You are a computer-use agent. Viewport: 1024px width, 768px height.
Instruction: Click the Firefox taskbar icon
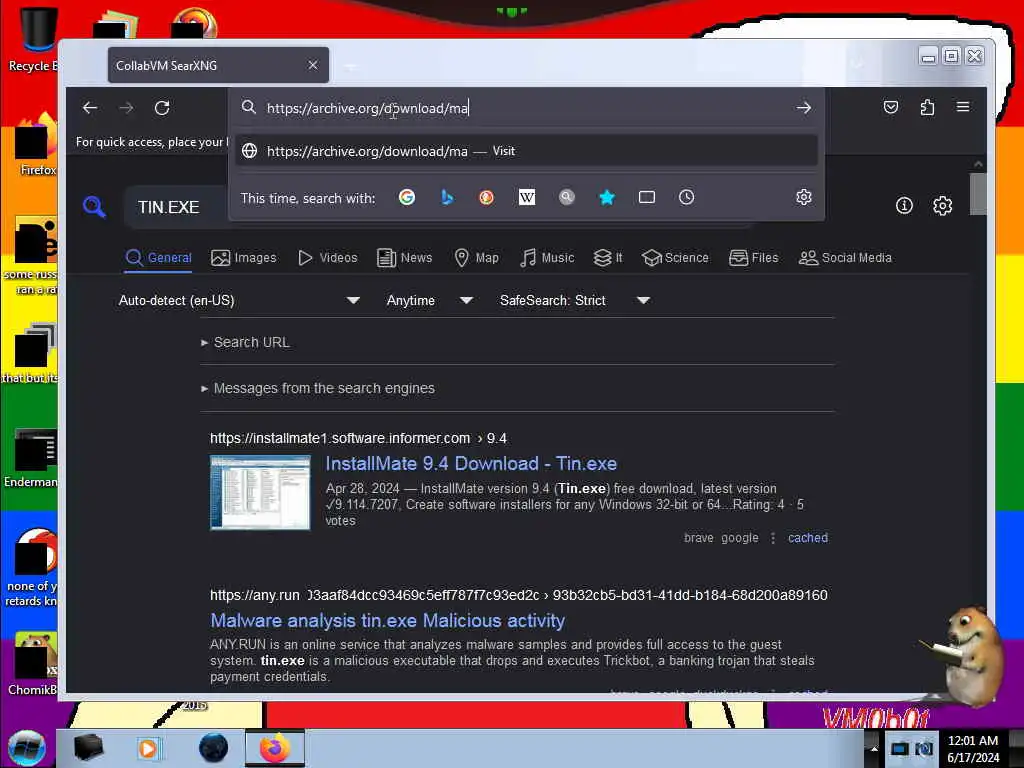275,748
